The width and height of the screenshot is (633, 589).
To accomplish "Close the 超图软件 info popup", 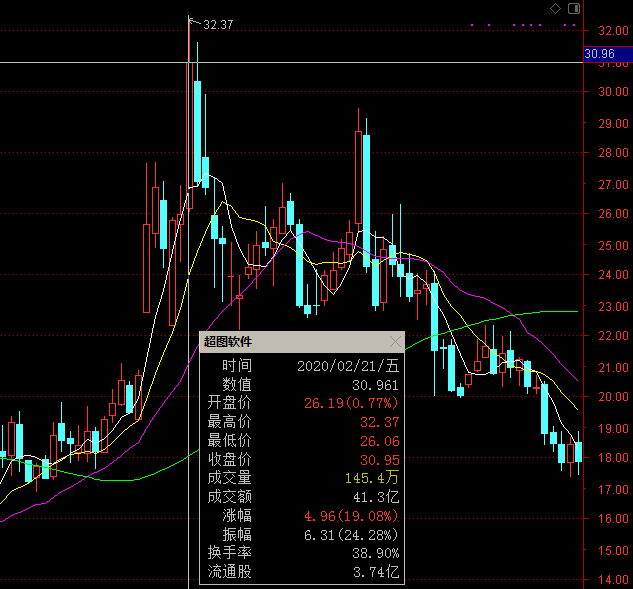I will [x=396, y=342].
